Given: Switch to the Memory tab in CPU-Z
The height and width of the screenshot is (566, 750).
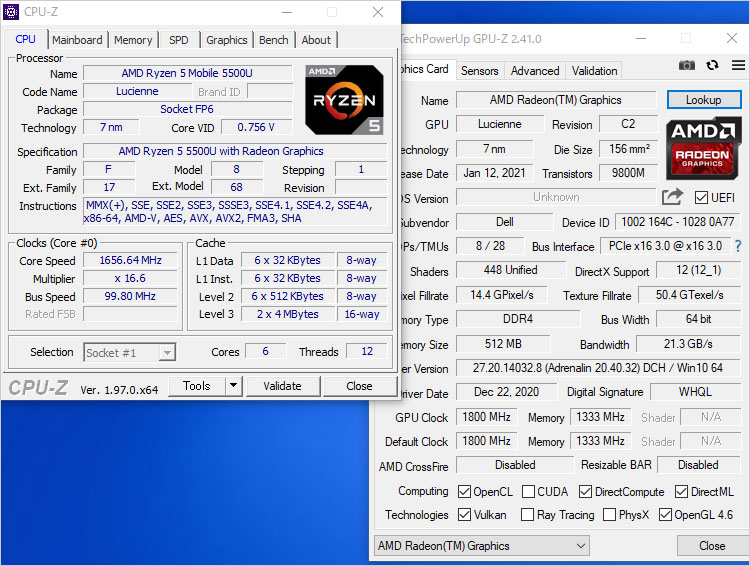Looking at the screenshot, I should click(x=133, y=40).
